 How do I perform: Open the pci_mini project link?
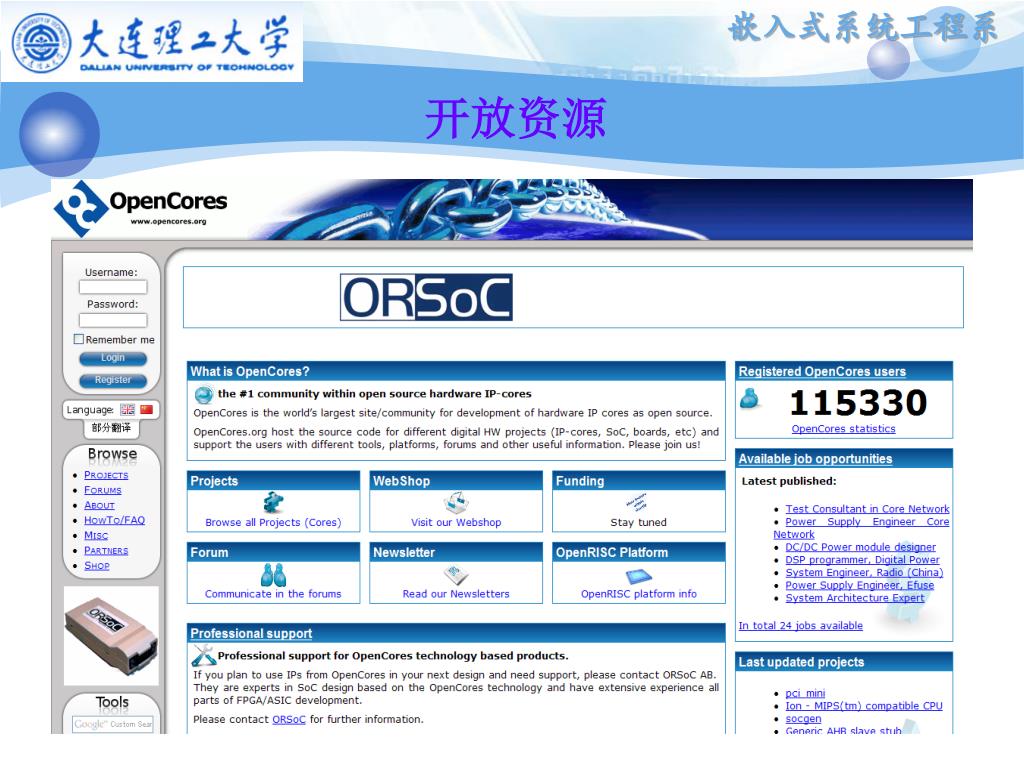[x=805, y=693]
